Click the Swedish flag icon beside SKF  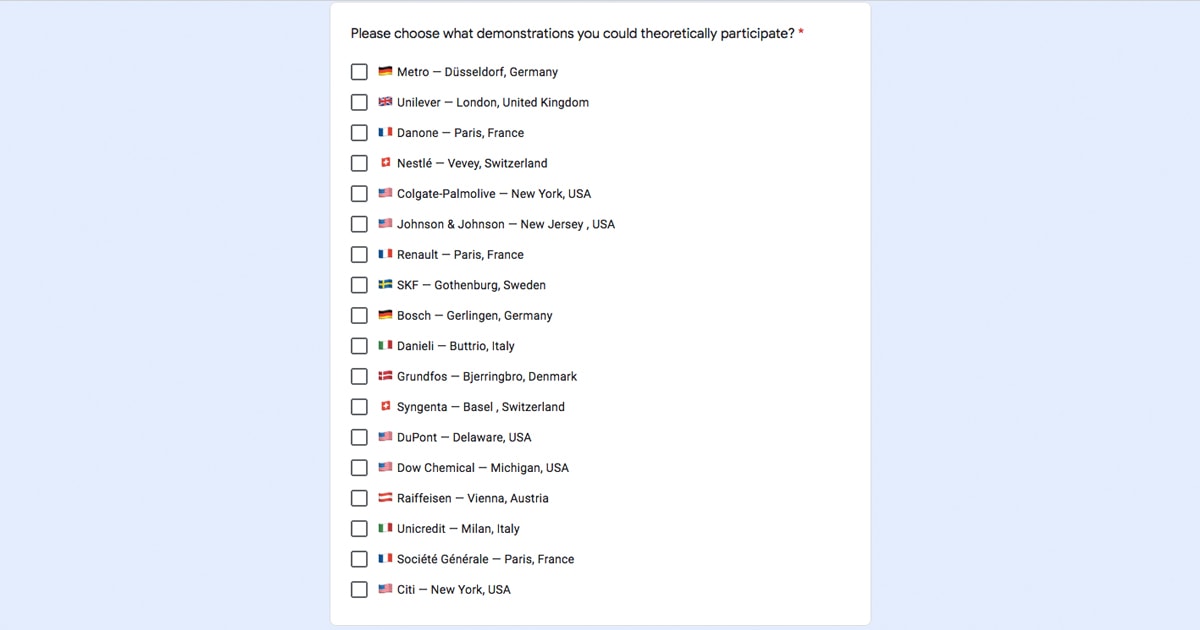tap(385, 285)
